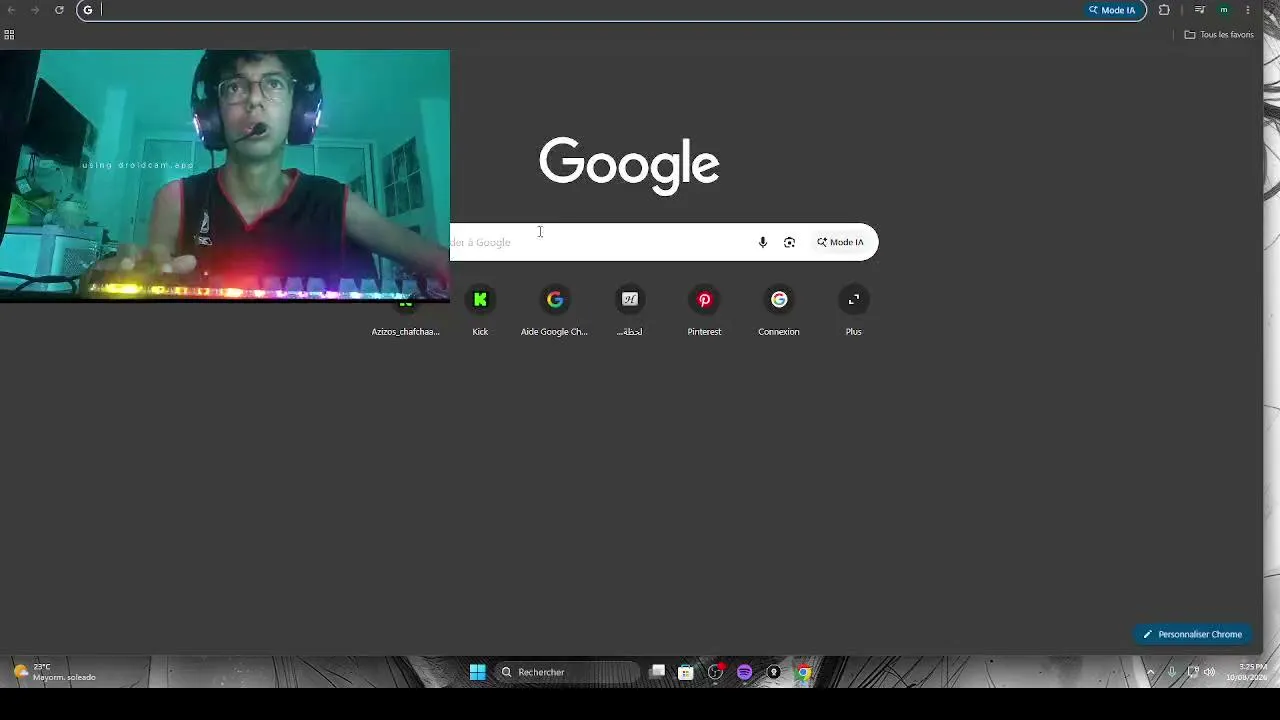Open the Kick shortcut
Image resolution: width=1280 pixels, height=720 pixels.
pos(480,310)
